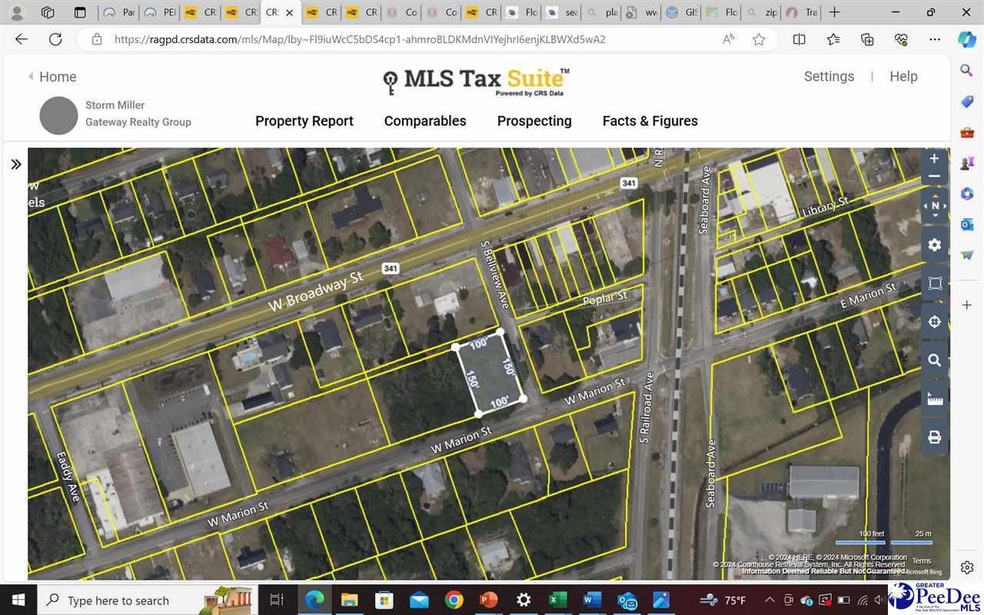Click the MLS Tax Suite logo
The width and height of the screenshot is (984, 615).
click(x=475, y=80)
